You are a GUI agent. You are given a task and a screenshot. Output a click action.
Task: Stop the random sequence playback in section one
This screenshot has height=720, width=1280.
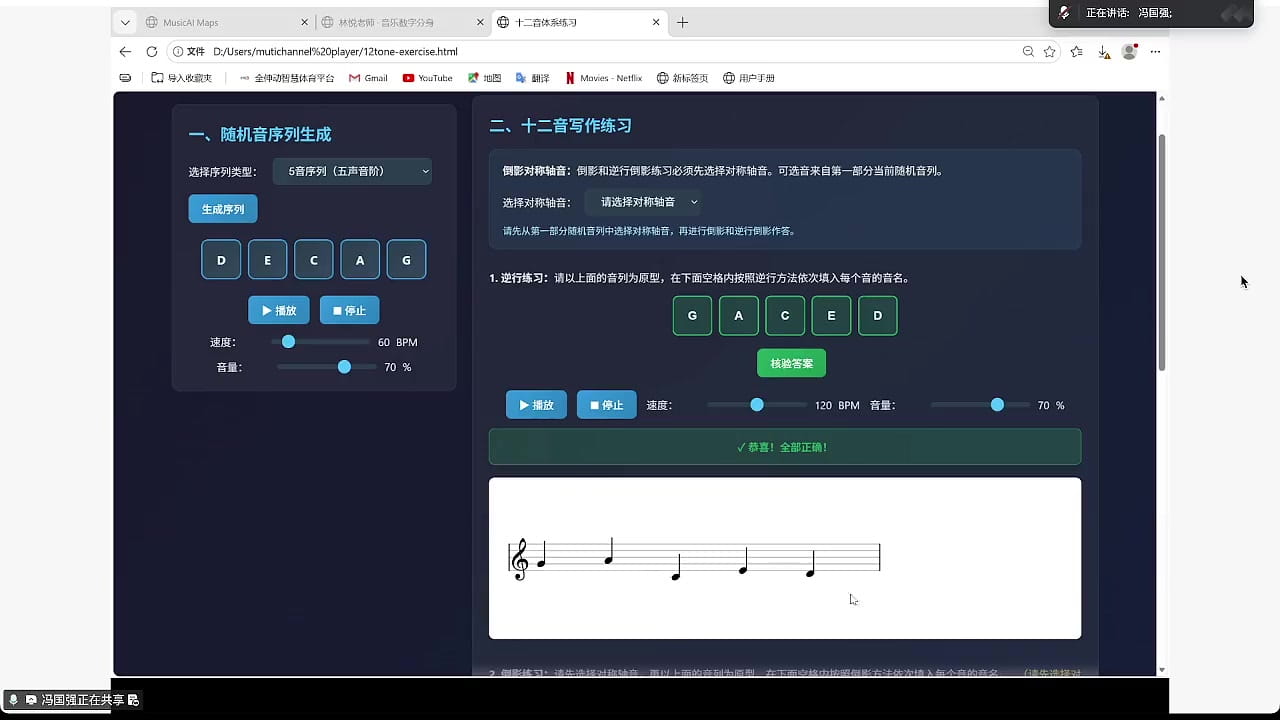(x=349, y=310)
